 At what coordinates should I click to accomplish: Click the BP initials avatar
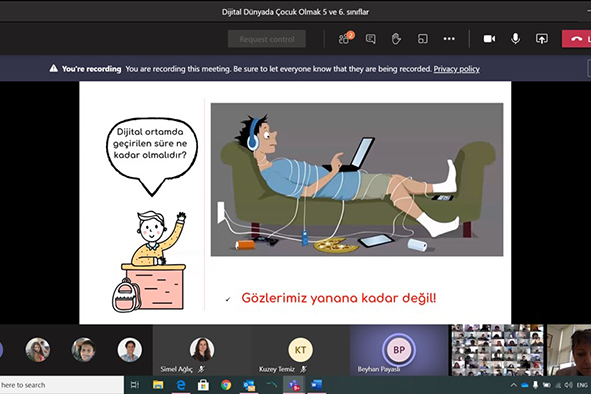399,350
